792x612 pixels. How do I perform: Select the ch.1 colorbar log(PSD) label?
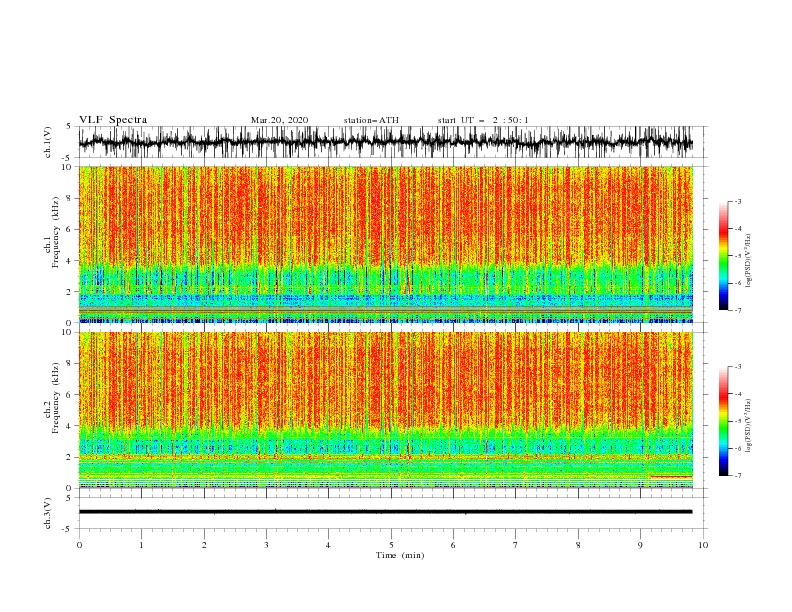pyautogui.click(x=749, y=261)
